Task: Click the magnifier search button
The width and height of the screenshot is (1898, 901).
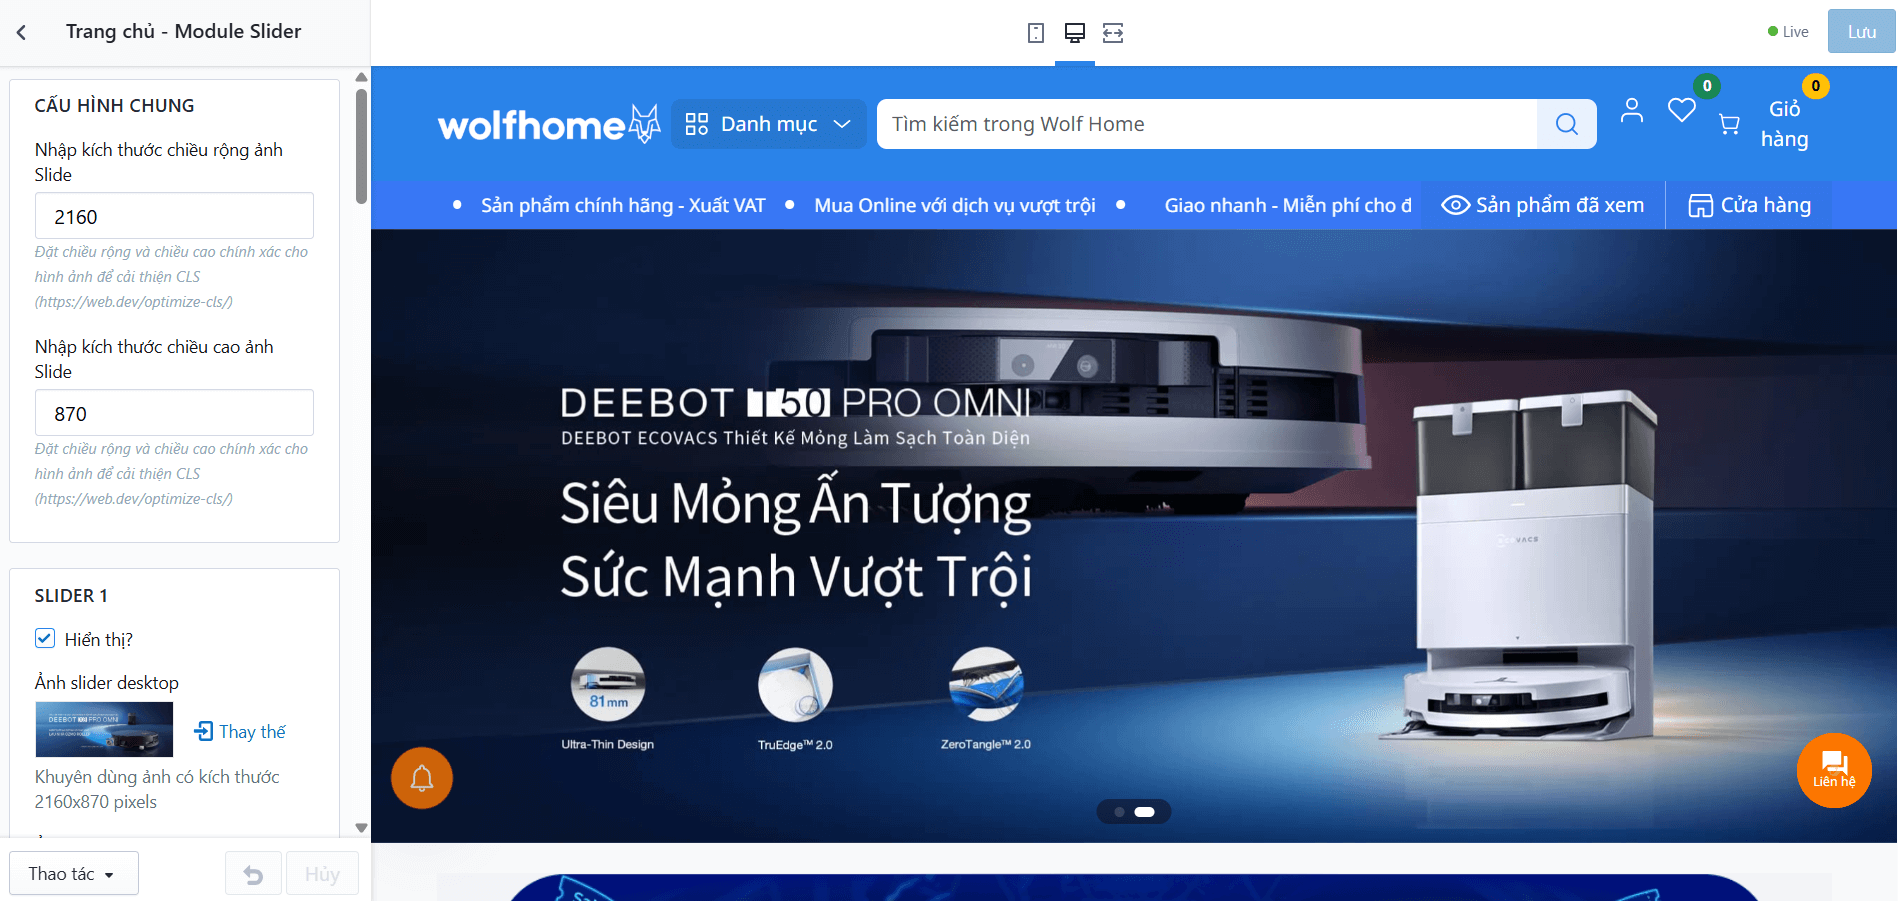Action: point(1567,124)
